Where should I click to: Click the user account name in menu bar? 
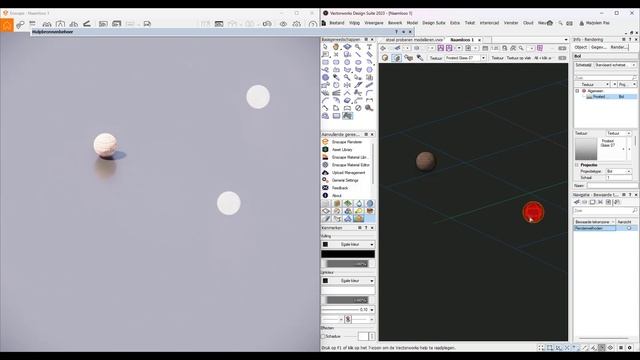[x=598, y=23]
